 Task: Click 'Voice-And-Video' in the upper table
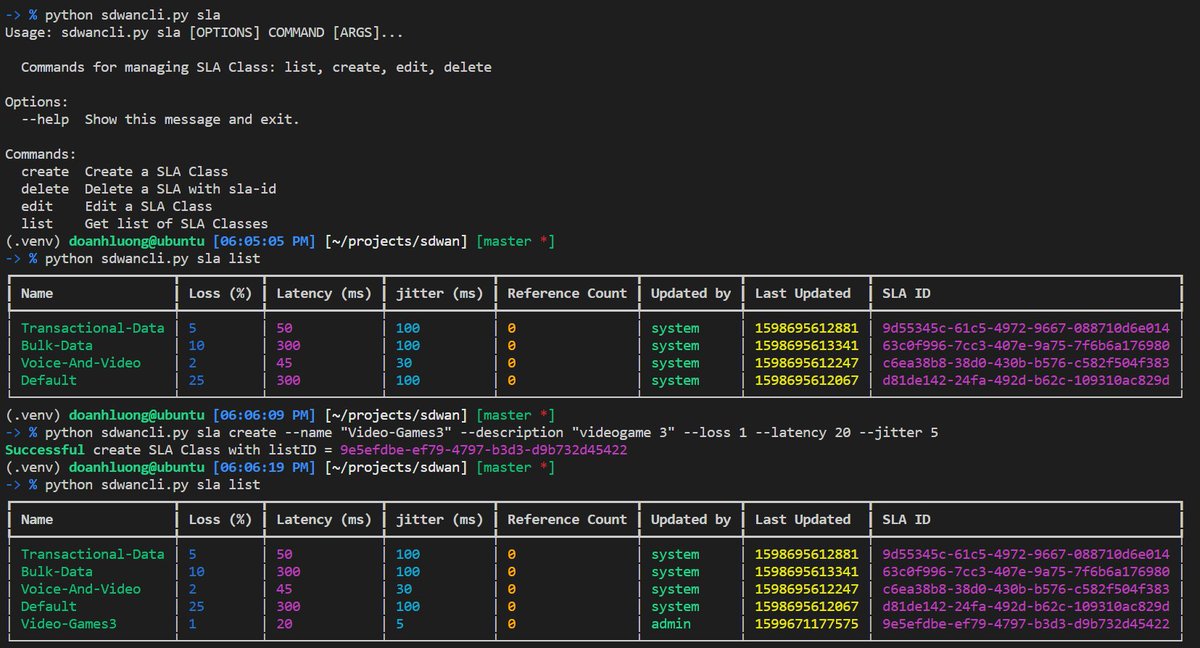pyautogui.click(x=81, y=363)
